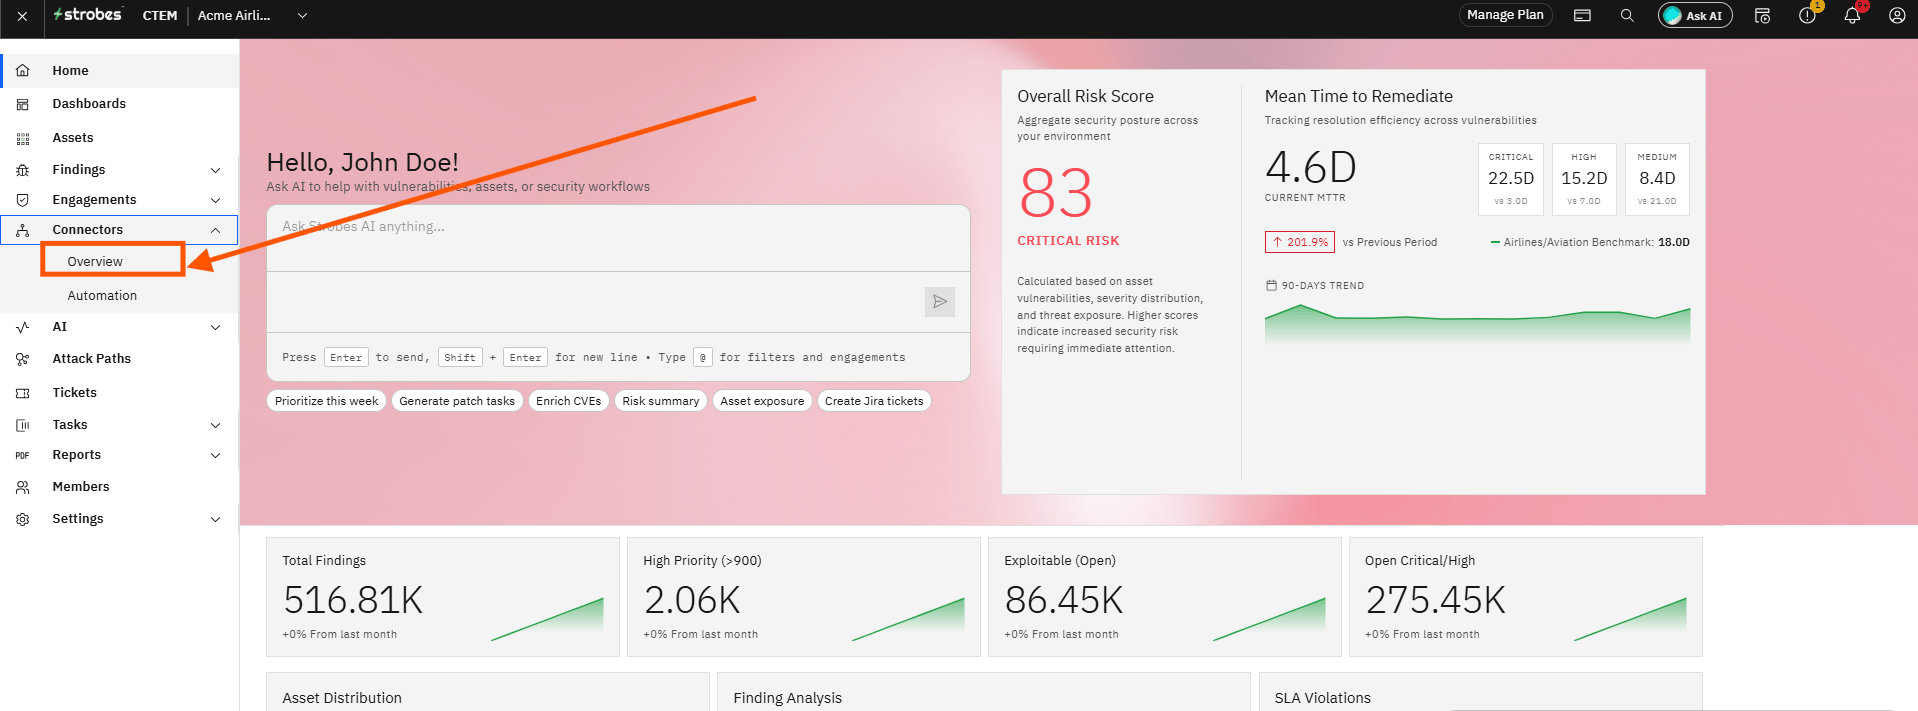Click the Tasks icon in sidebar
Screen dimensions: 1918x711
pos(23,425)
